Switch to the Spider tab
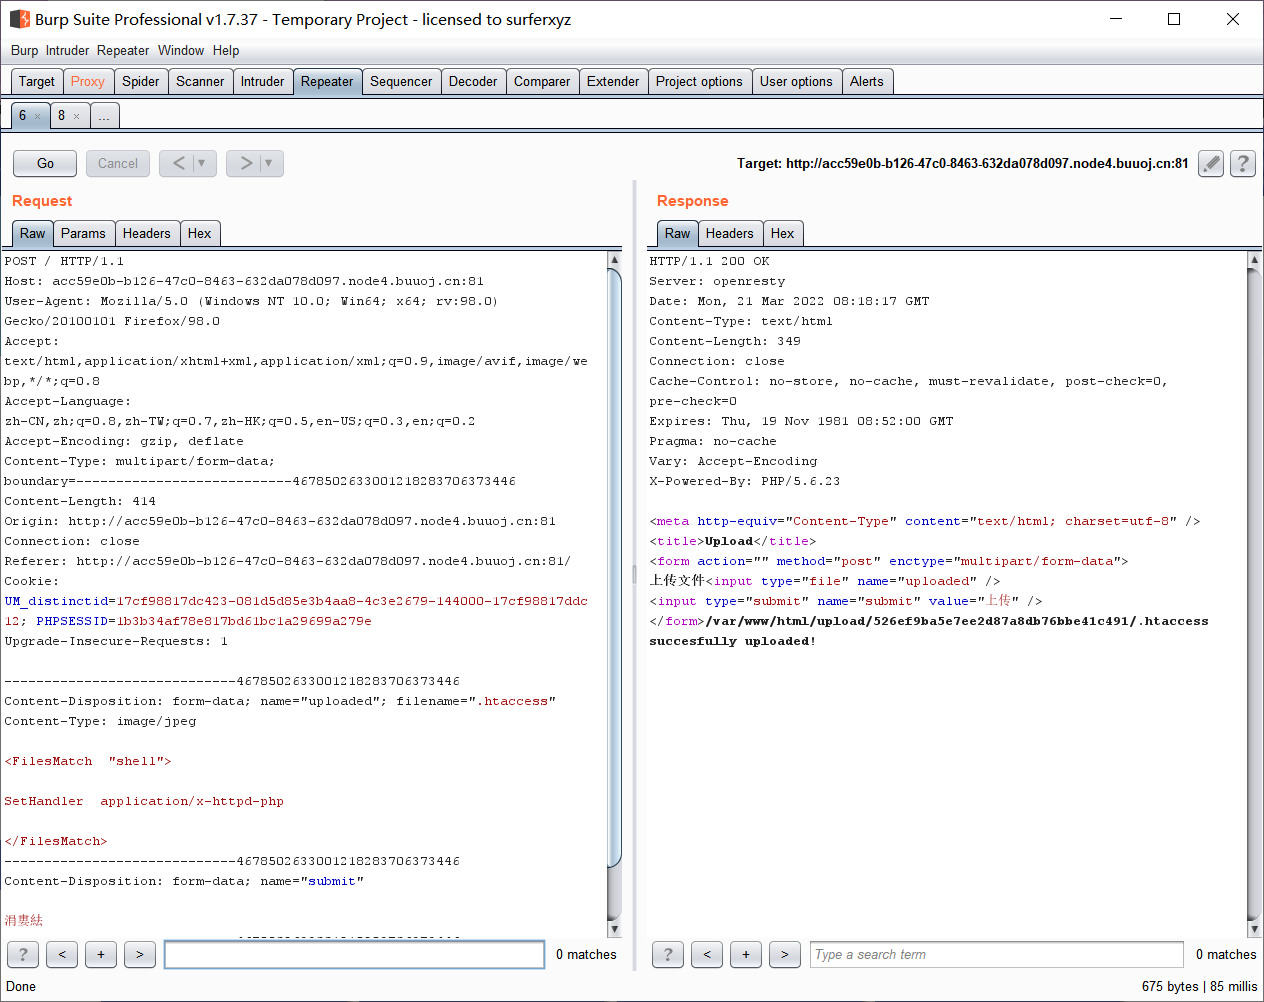This screenshot has height=1002, width=1264. click(141, 82)
